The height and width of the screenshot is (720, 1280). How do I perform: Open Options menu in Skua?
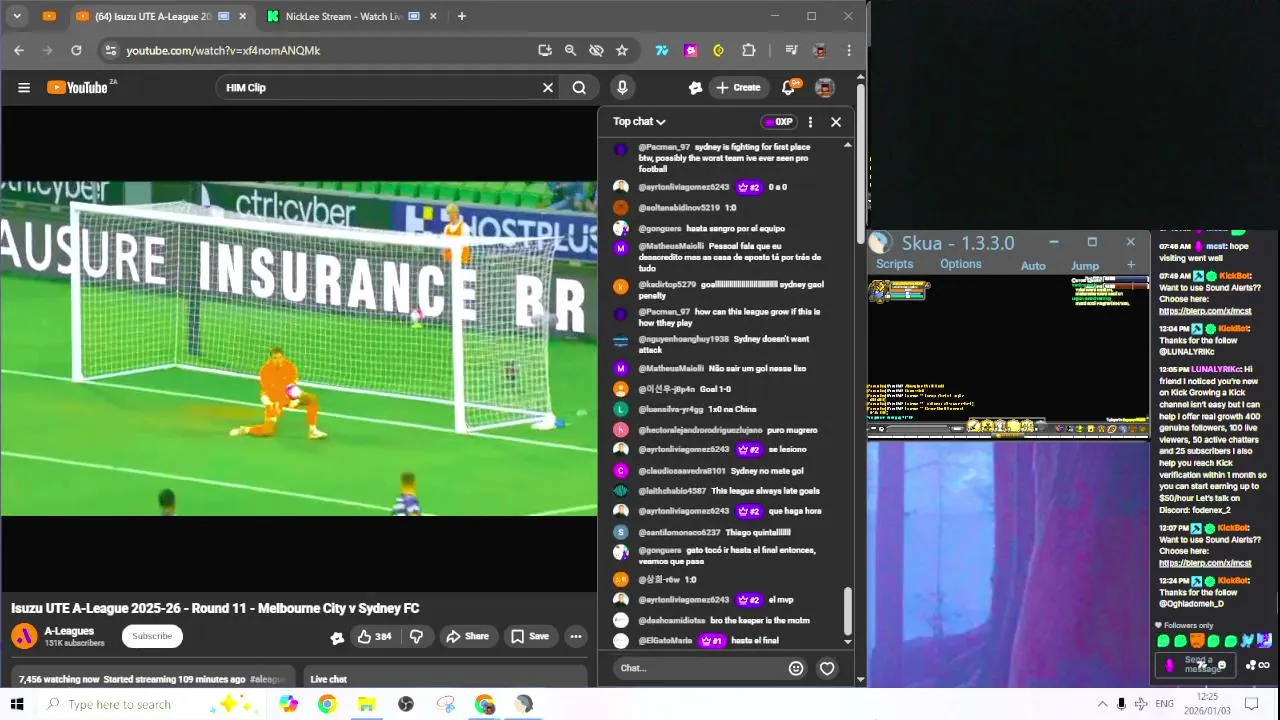pos(960,264)
